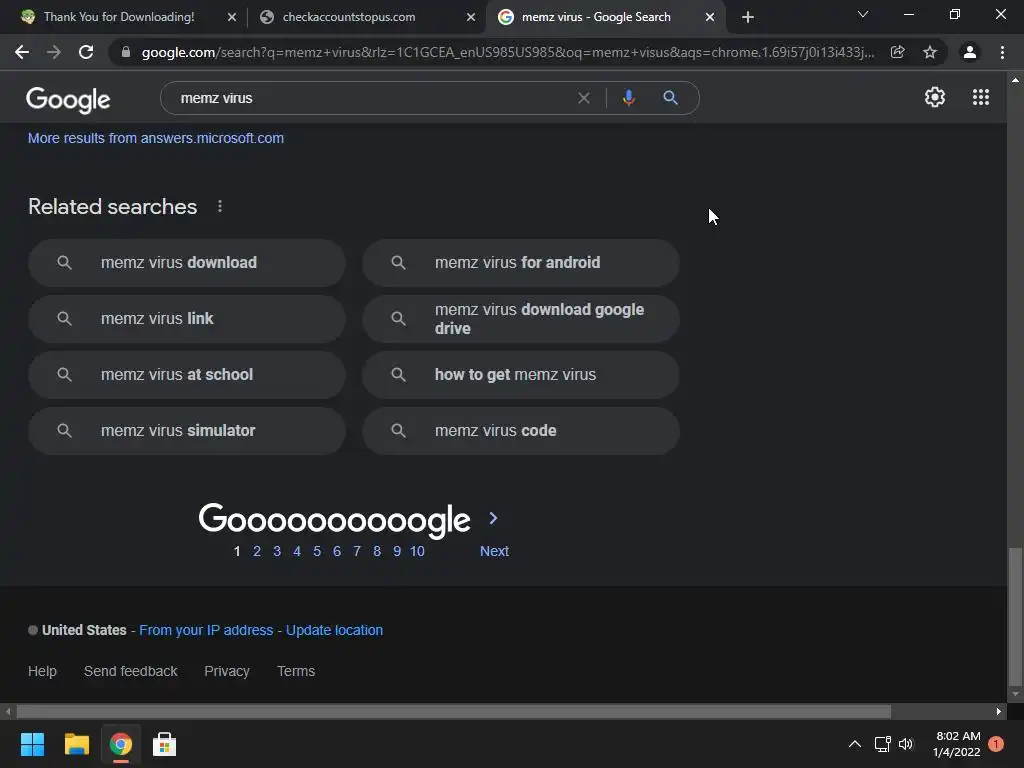This screenshot has height=768, width=1024.
Task: Go to results page 3
Action: 277,551
